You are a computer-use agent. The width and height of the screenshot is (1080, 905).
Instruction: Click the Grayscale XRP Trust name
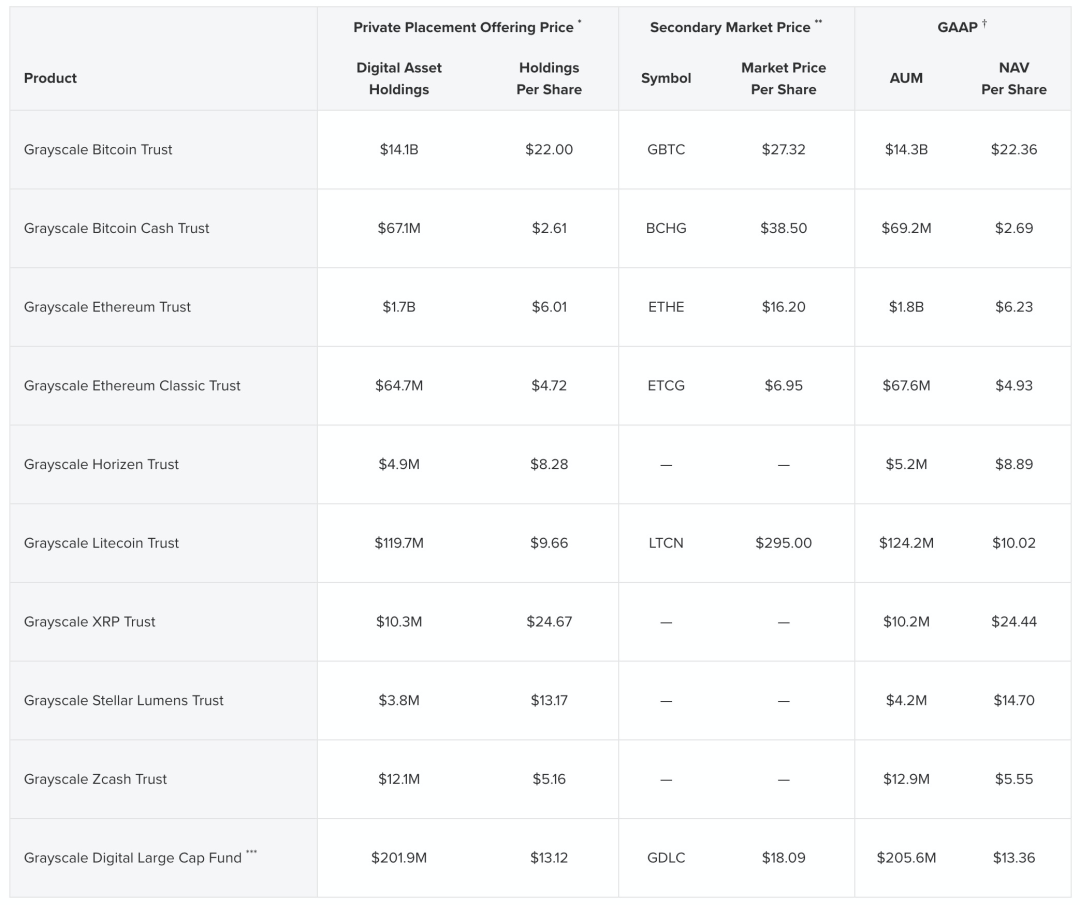90,622
